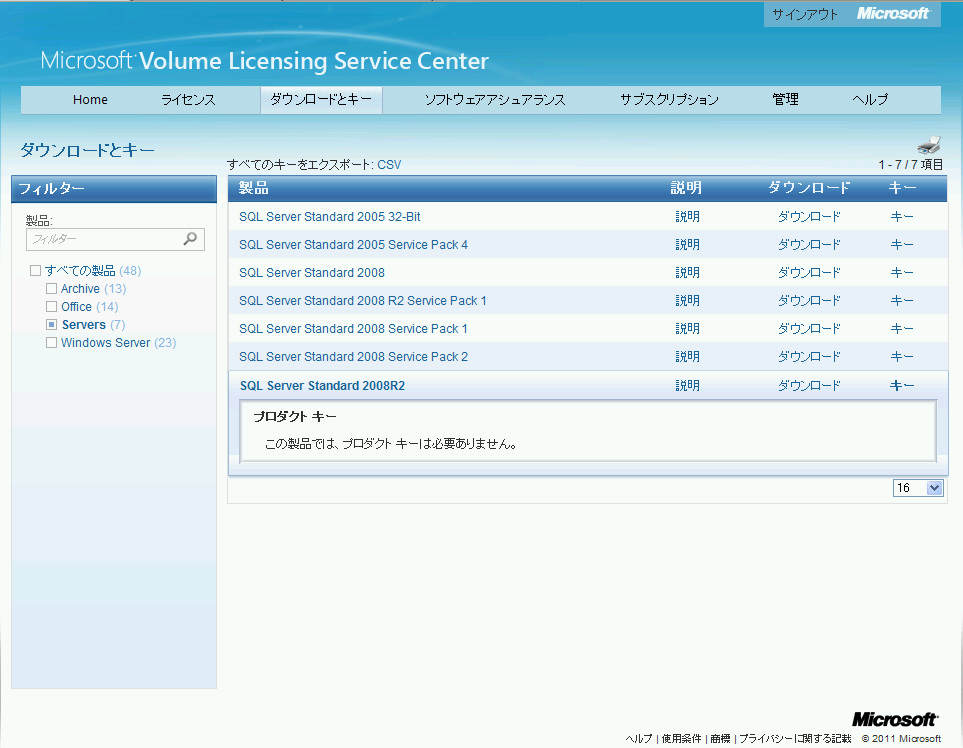
Task: Open SQL Server Standard 2008 R2 Service Pack 1
Action: point(362,301)
